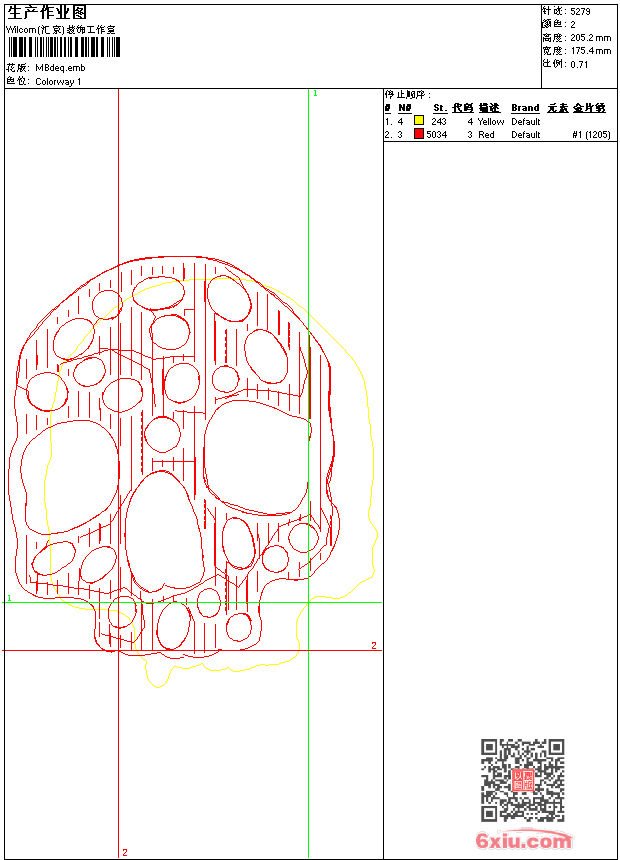Click the 比例 0.71 scale value
620x860 pixels.
(579, 64)
